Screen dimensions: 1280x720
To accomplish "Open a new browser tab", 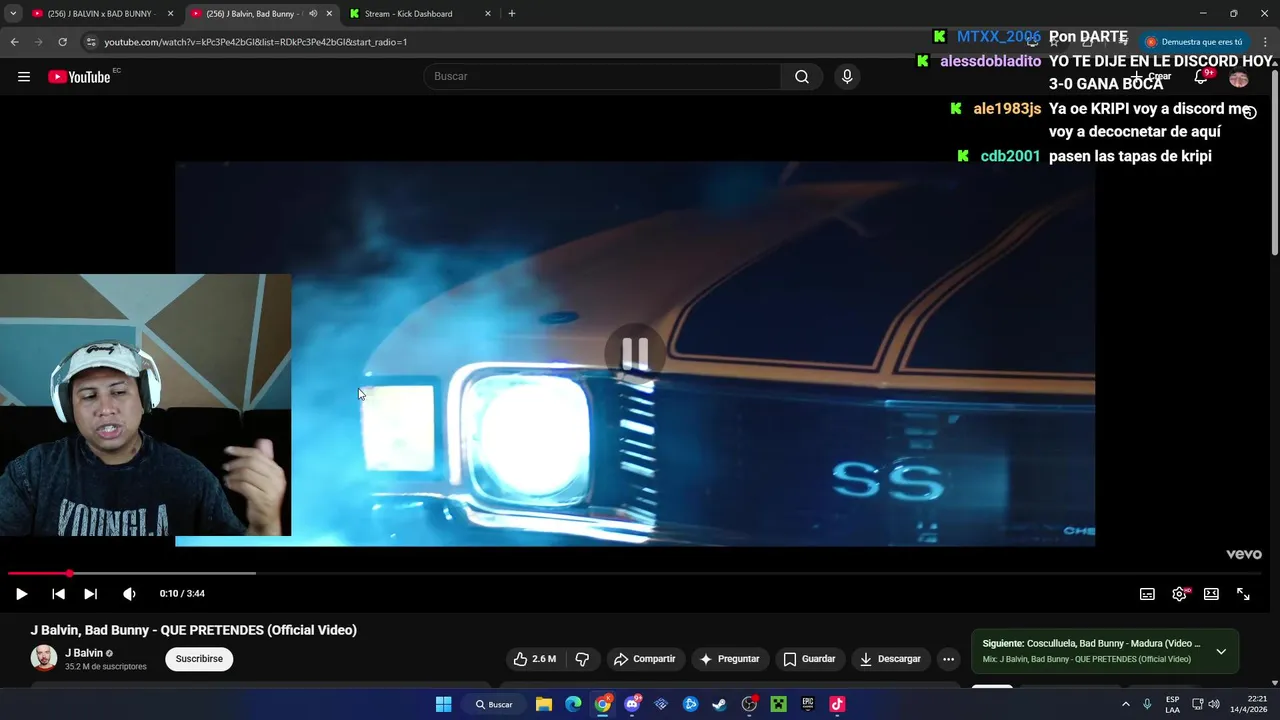I will click(512, 14).
